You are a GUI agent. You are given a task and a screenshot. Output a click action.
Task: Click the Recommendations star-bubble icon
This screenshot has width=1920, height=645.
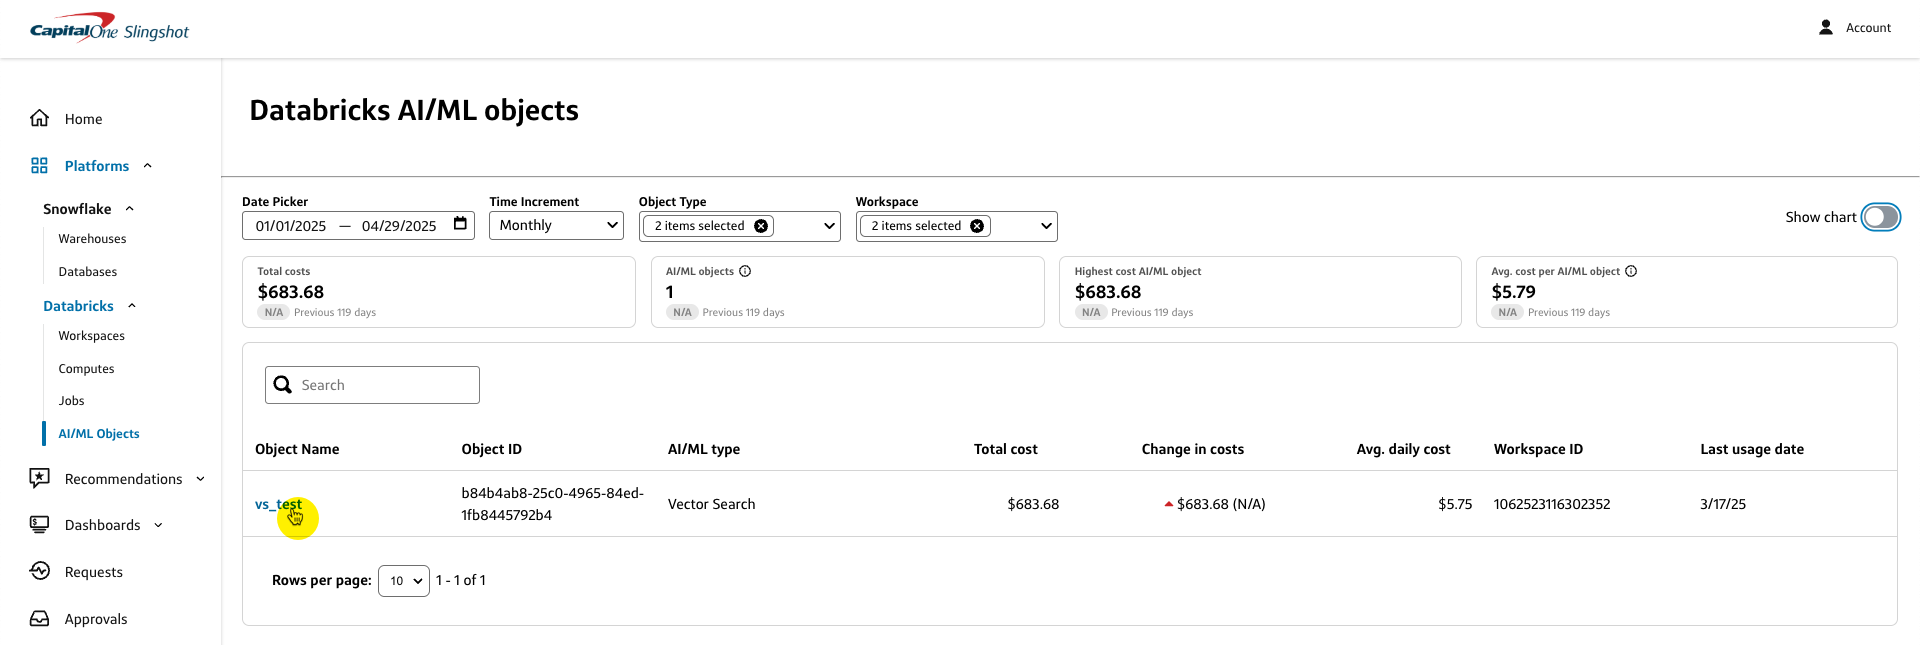tap(40, 478)
